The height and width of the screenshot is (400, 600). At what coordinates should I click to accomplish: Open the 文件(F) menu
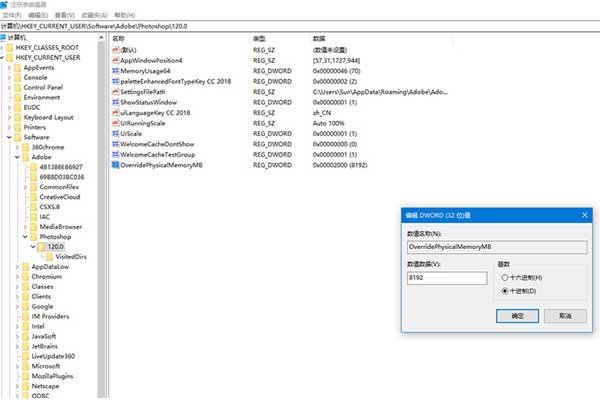coord(11,15)
